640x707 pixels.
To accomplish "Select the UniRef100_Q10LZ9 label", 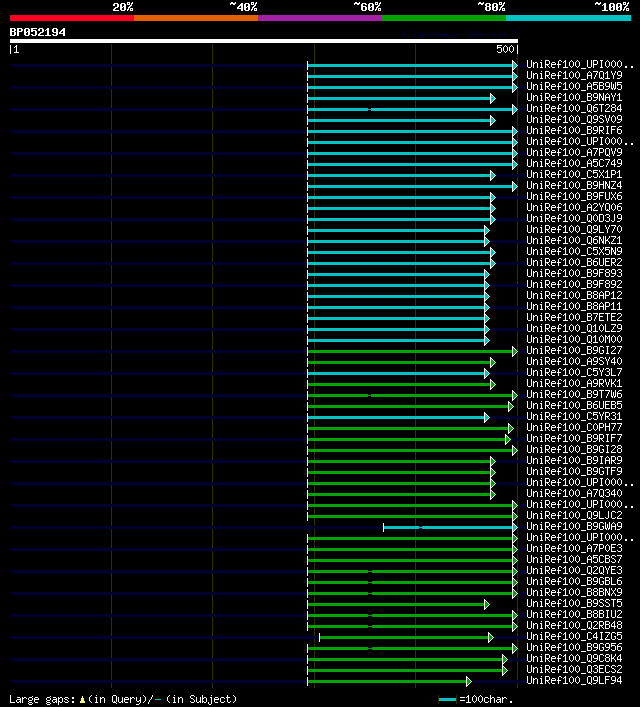I will pos(574,328).
